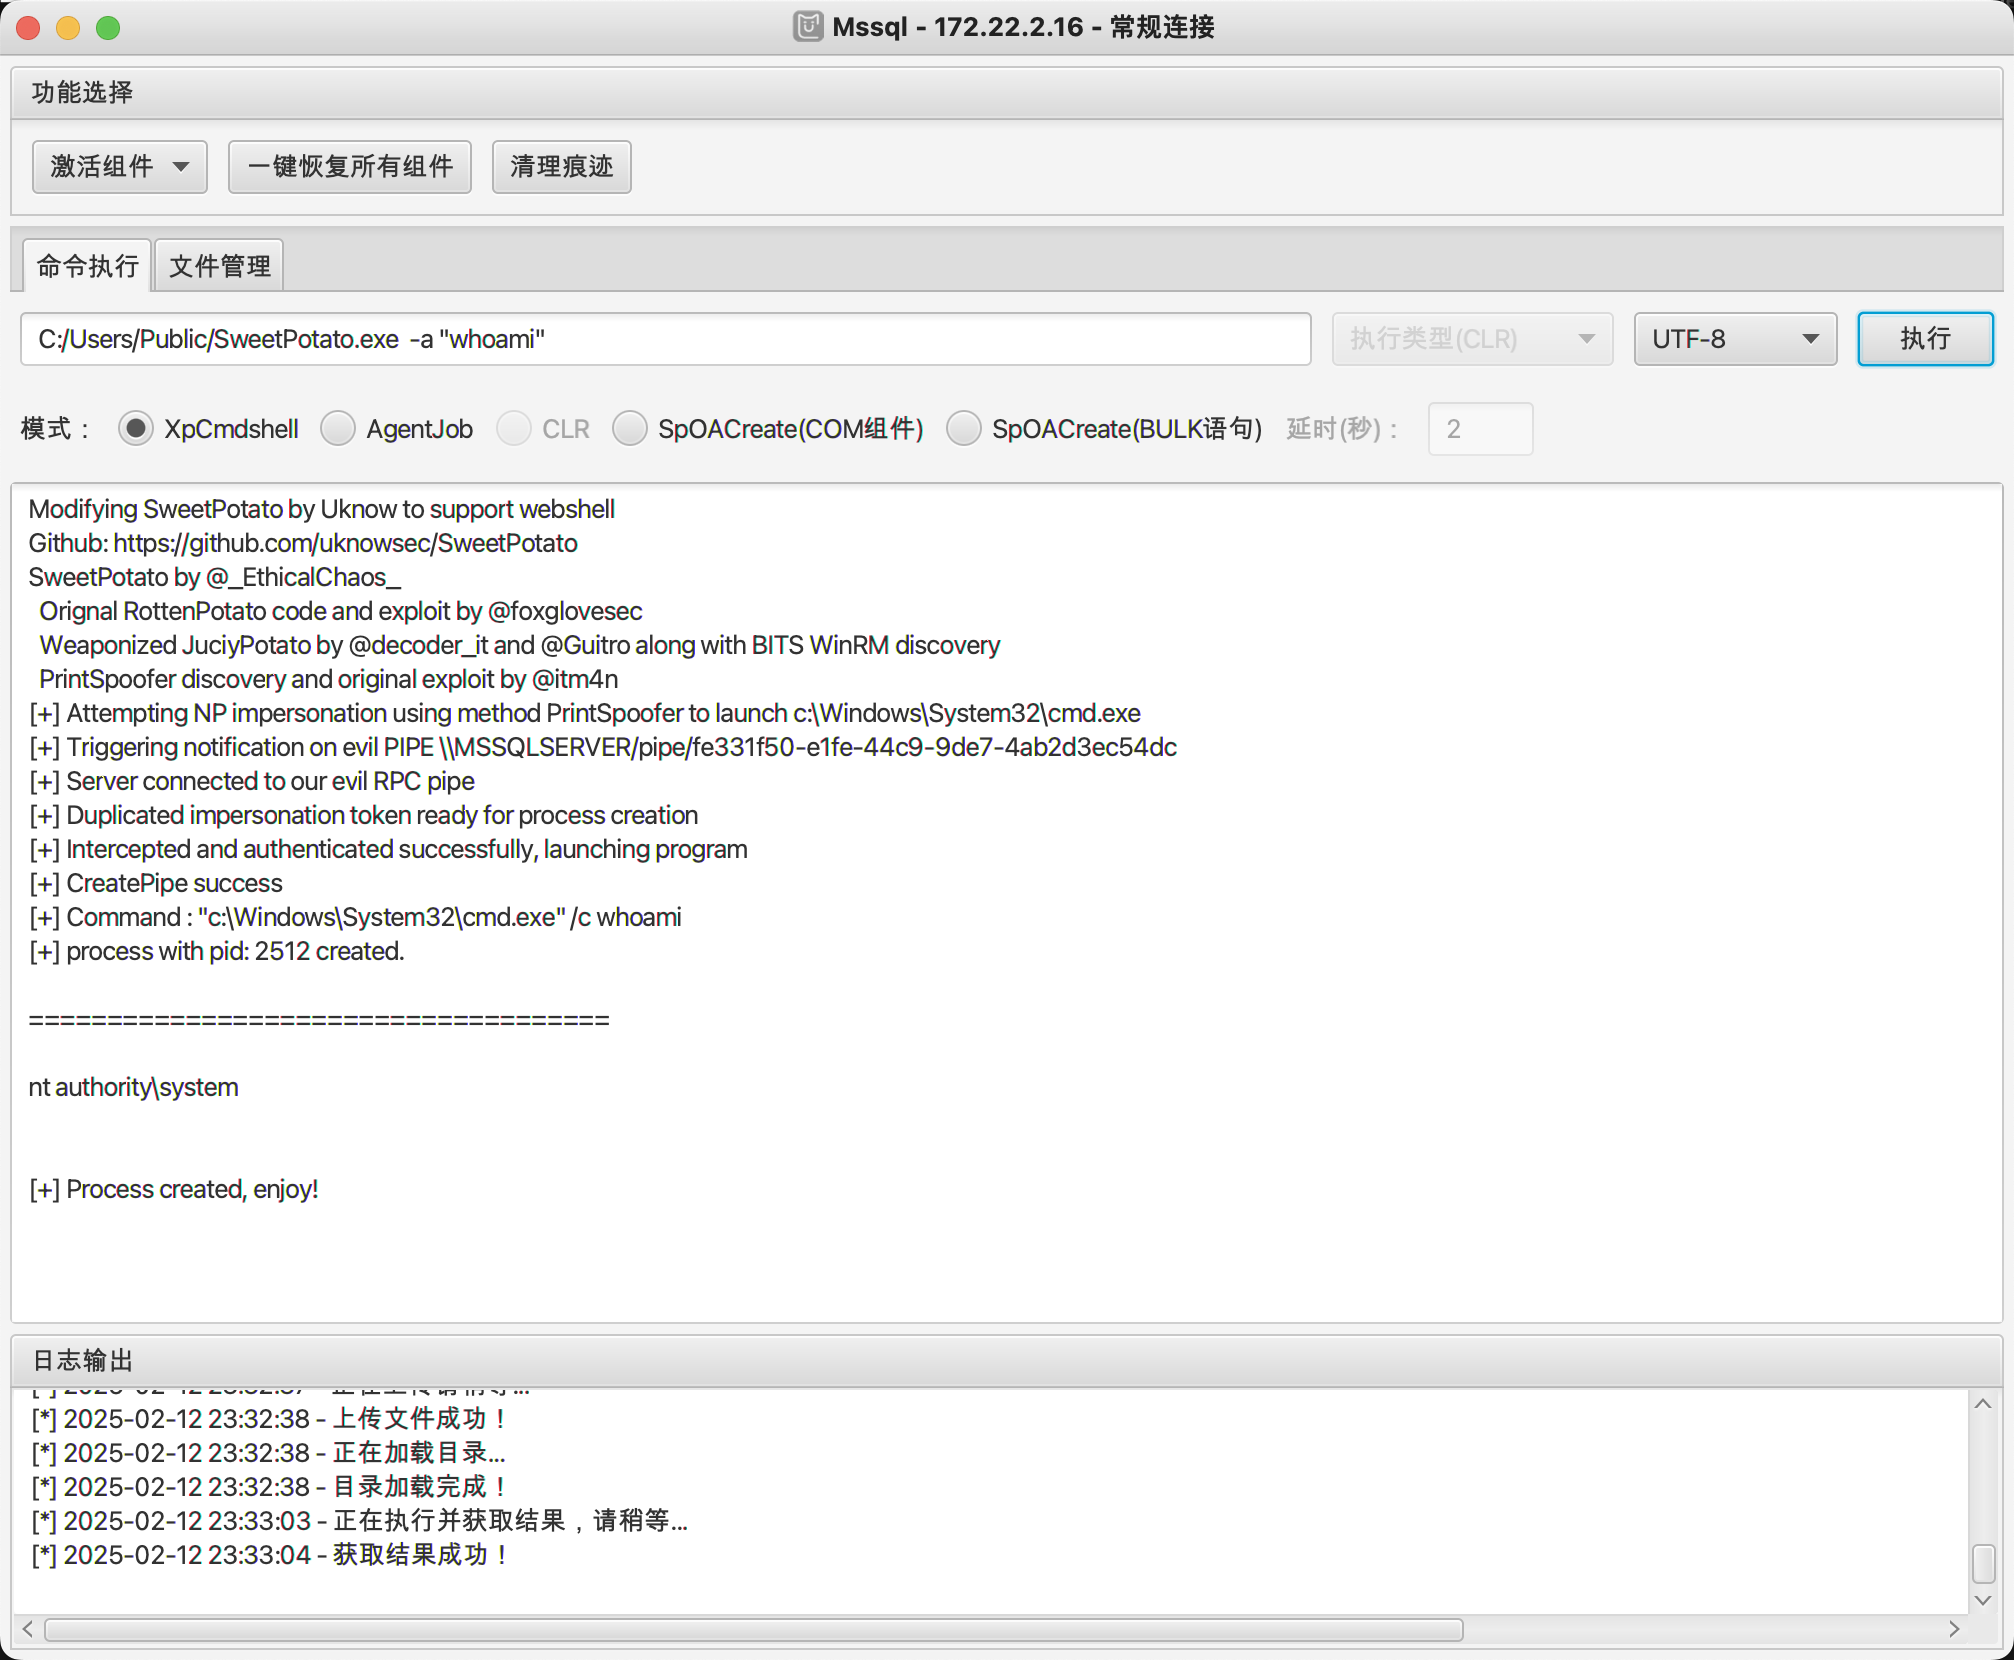Click the Github SweetPotato URL line

pos(303,543)
